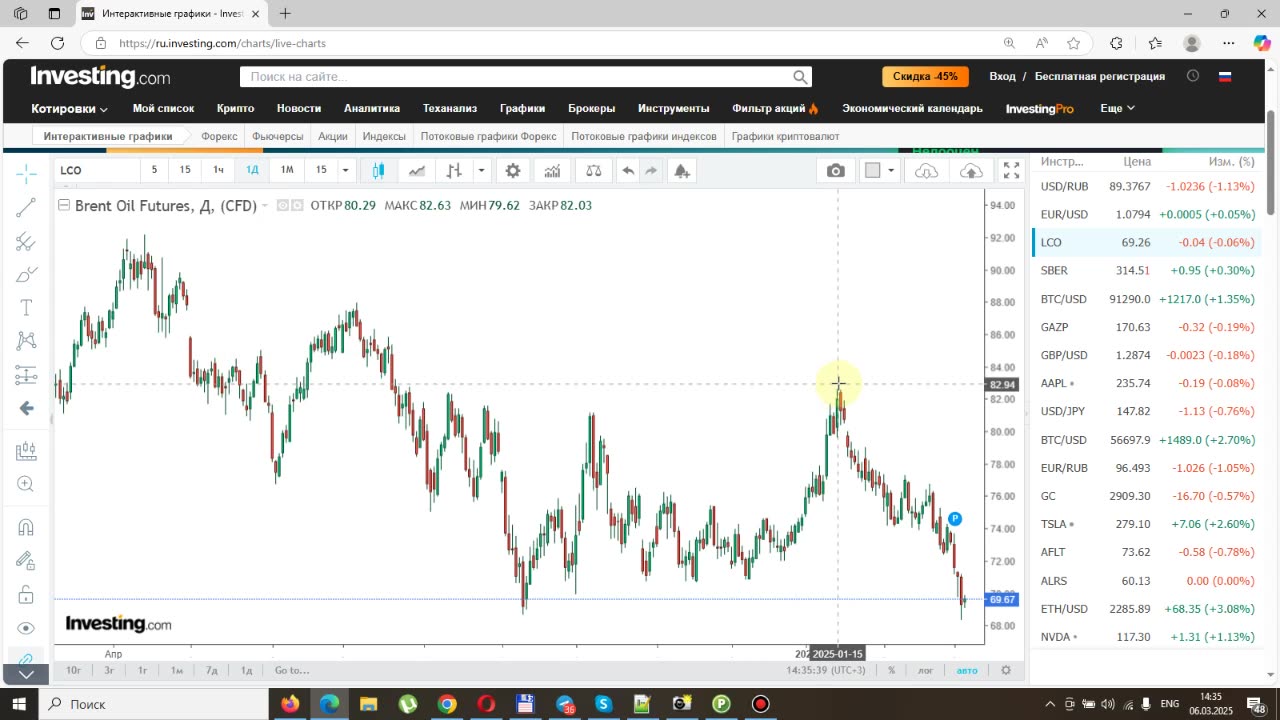The height and width of the screenshot is (720, 1280).
Task: Open compare symbols scales icon
Action: [594, 170]
